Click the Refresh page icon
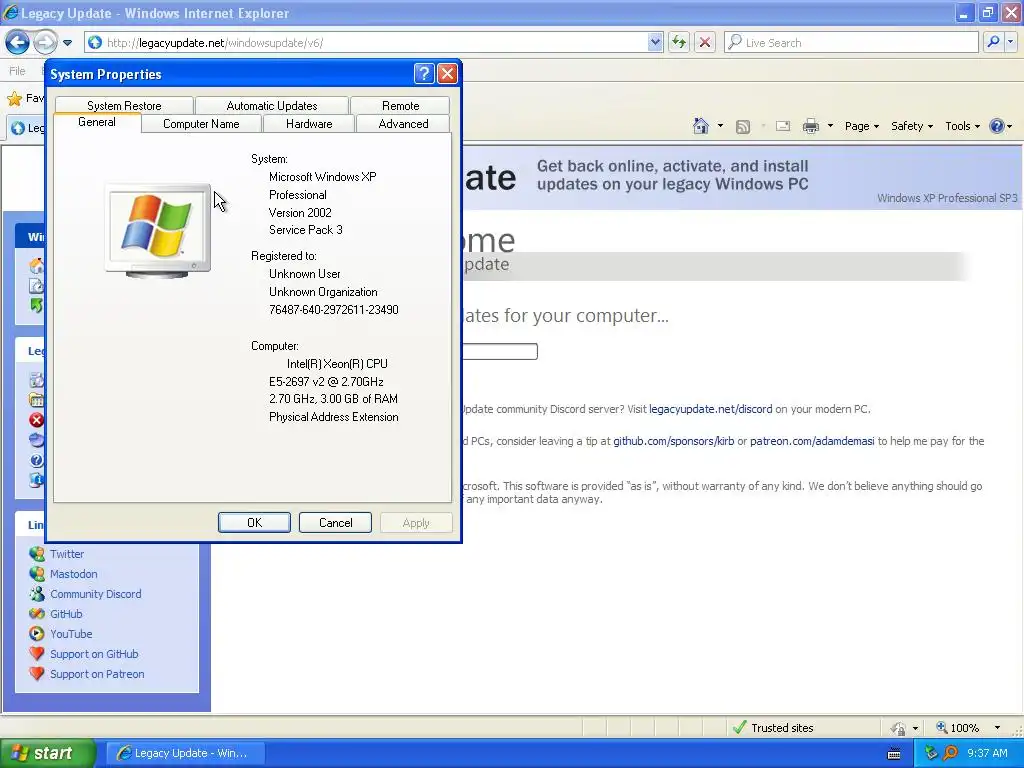Screen dimensions: 1024x768 (679, 42)
